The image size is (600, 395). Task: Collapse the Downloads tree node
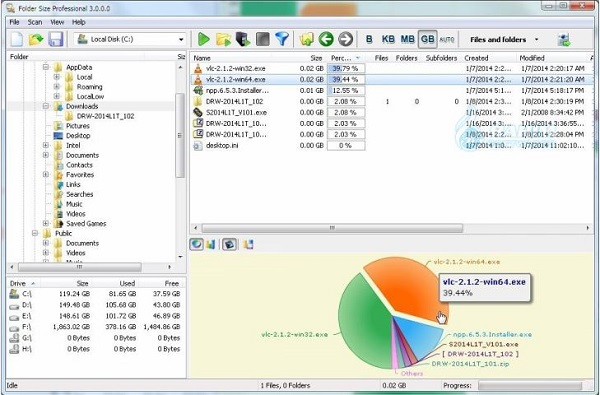click(46, 106)
